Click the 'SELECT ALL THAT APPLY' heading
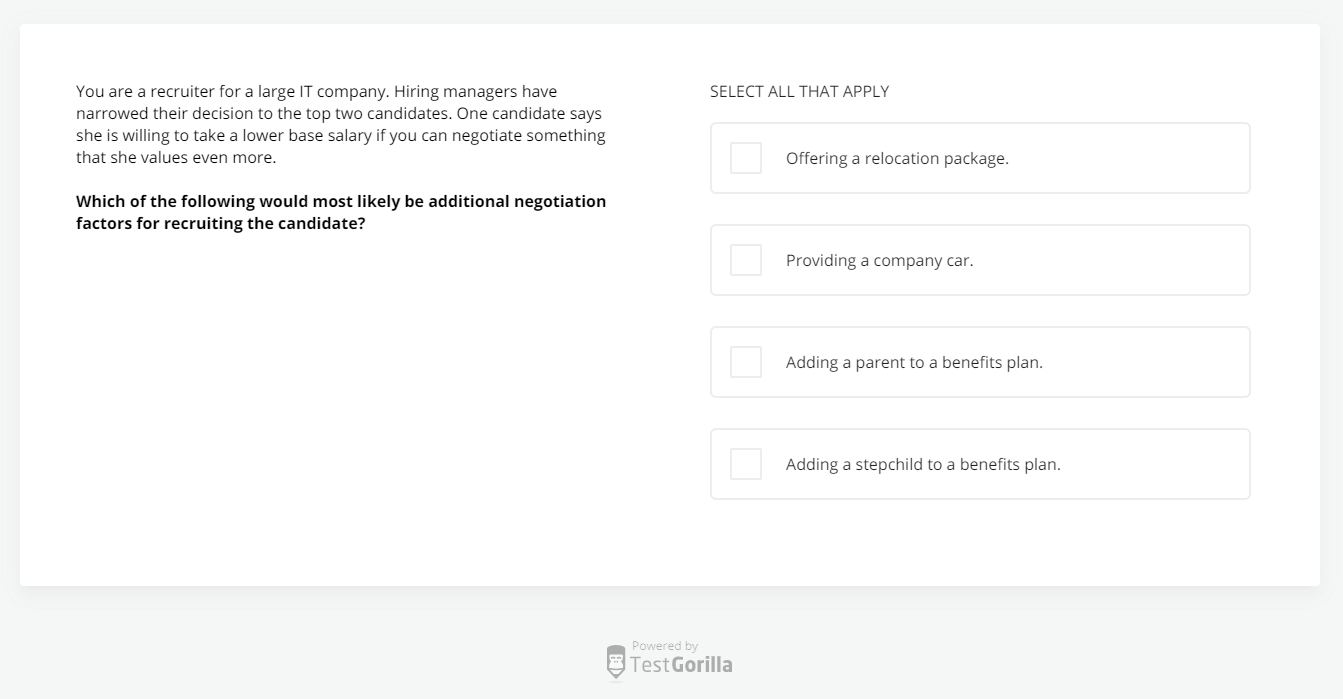The height and width of the screenshot is (699, 1343). 799,92
